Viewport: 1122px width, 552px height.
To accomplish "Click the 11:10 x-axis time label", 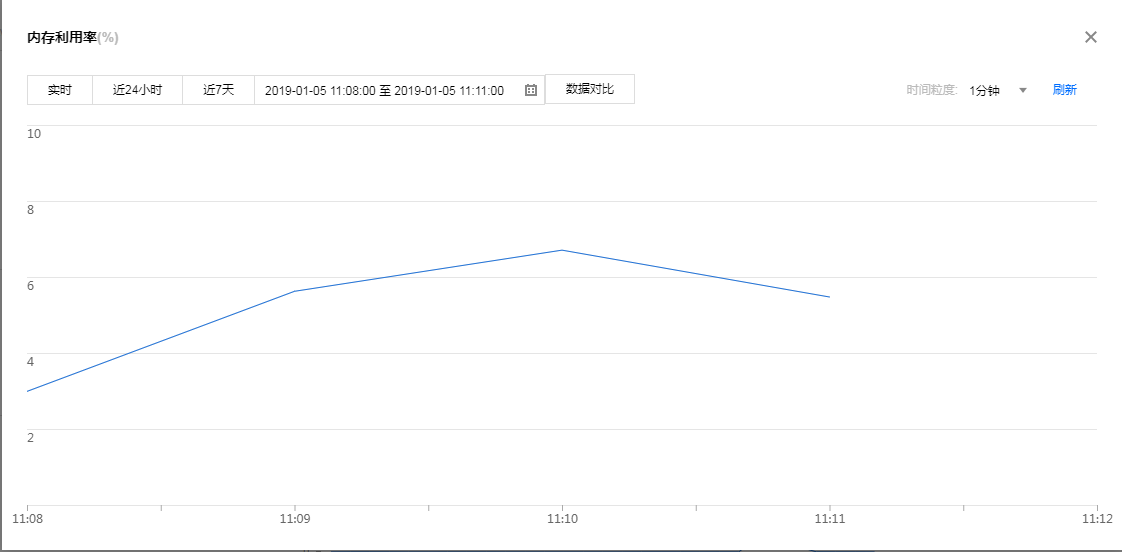I will click(562, 519).
